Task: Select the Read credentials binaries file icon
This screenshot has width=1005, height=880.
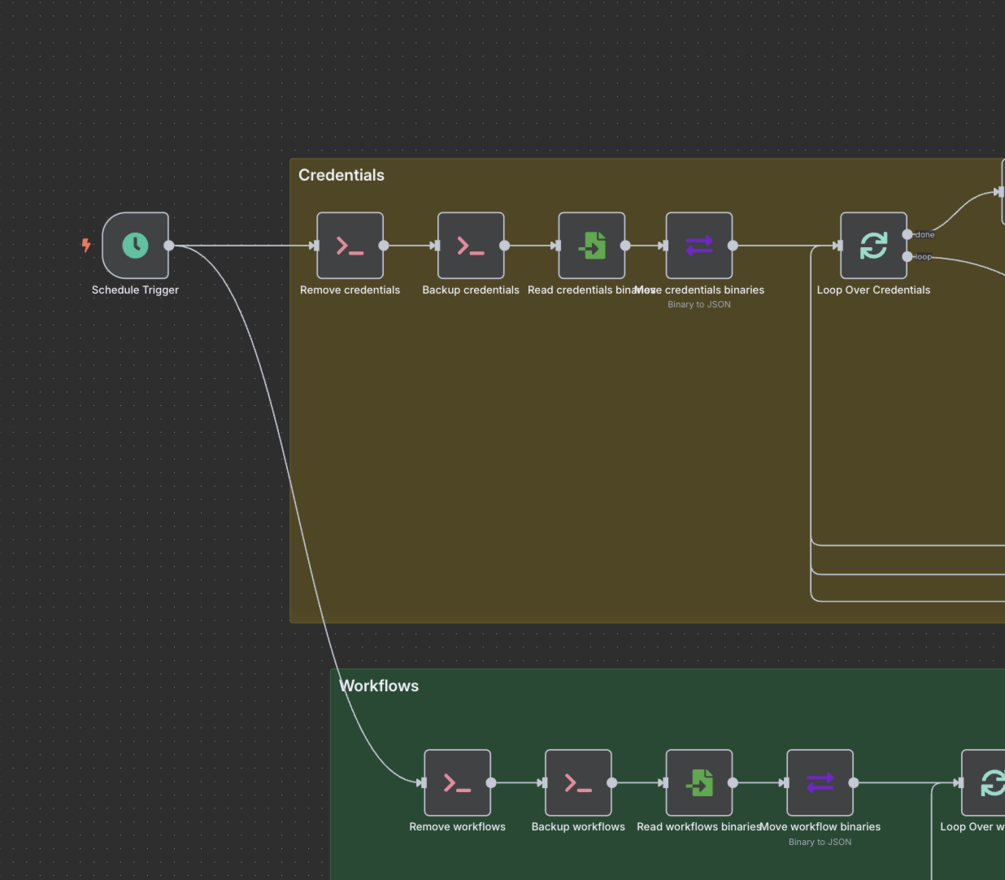Action: click(591, 245)
